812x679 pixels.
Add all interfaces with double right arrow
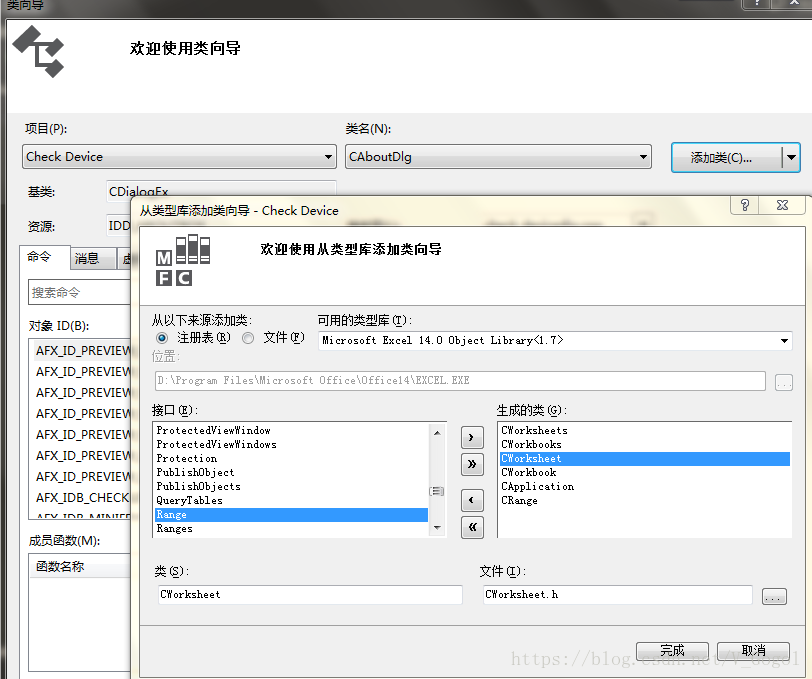tap(472, 464)
